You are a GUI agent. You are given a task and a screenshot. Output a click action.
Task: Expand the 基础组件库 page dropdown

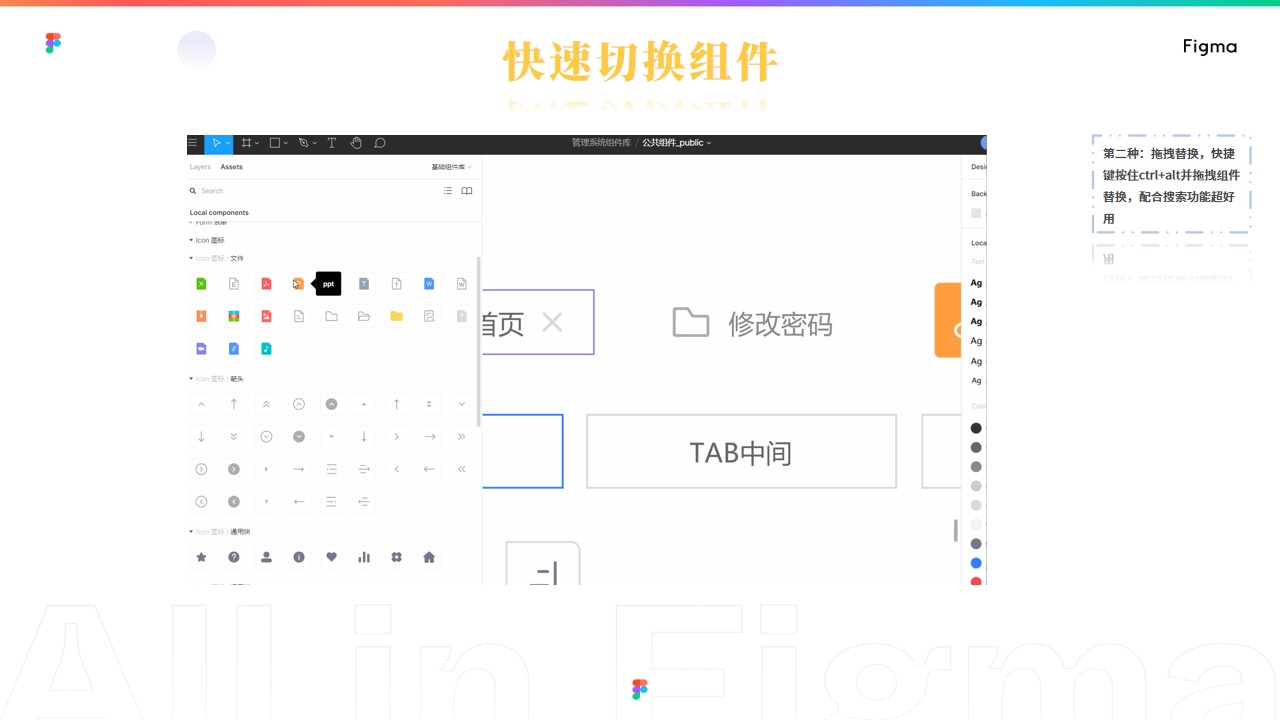click(452, 167)
